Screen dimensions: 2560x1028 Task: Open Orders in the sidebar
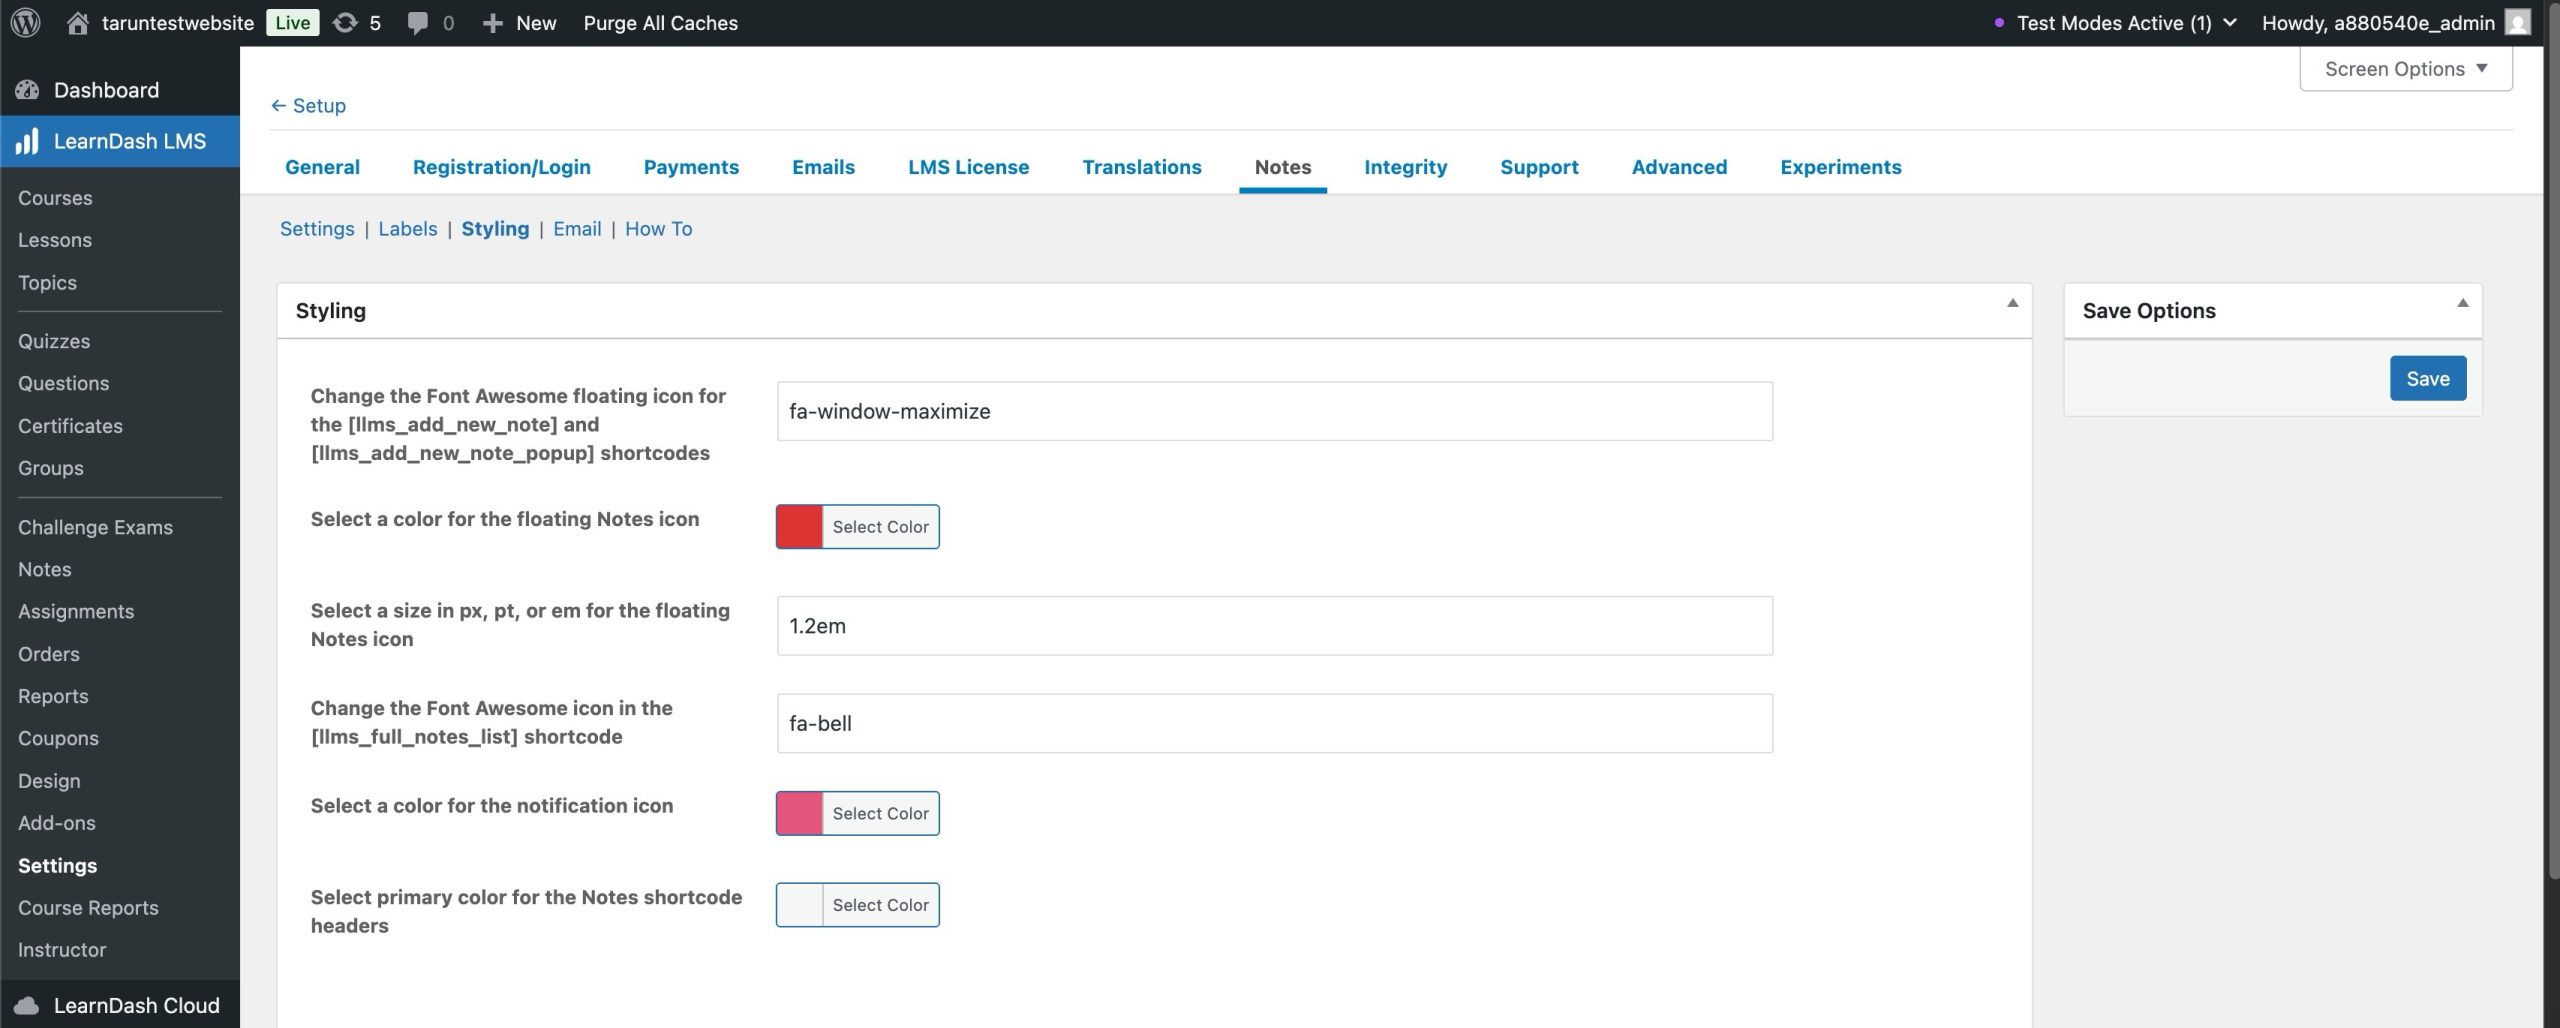click(x=48, y=653)
